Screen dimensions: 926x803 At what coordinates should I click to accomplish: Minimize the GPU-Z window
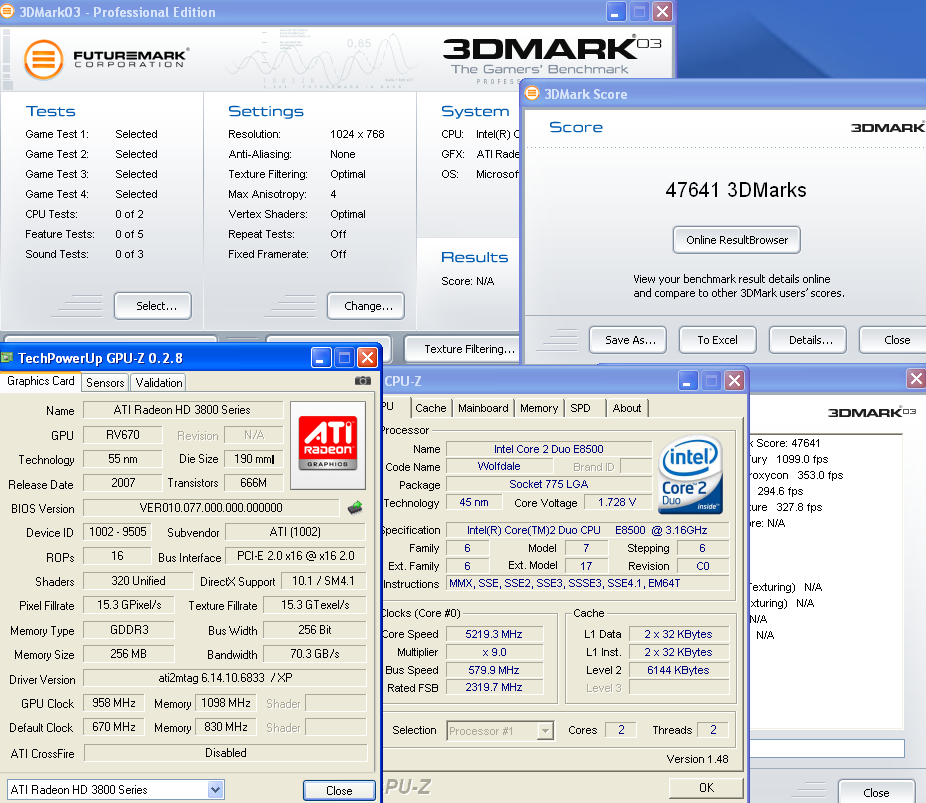(321, 358)
